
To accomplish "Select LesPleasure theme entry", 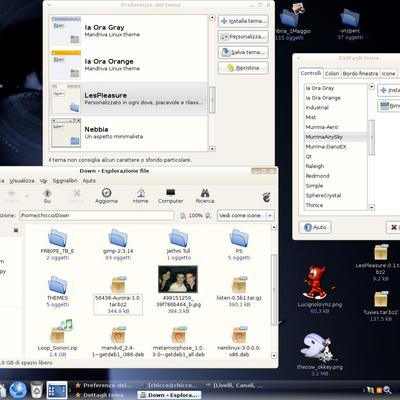I will click(128, 99).
